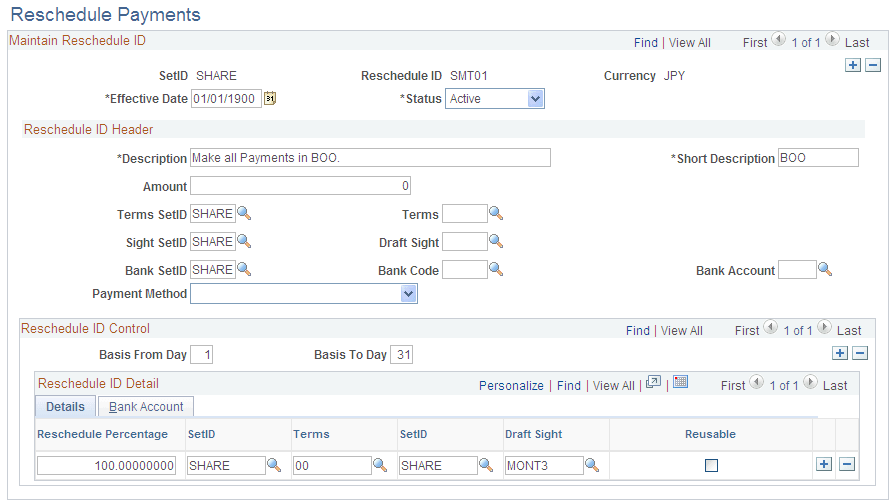The height and width of the screenshot is (504, 895).
Task: Open lookup for Bank Account field
Action: 825,269
